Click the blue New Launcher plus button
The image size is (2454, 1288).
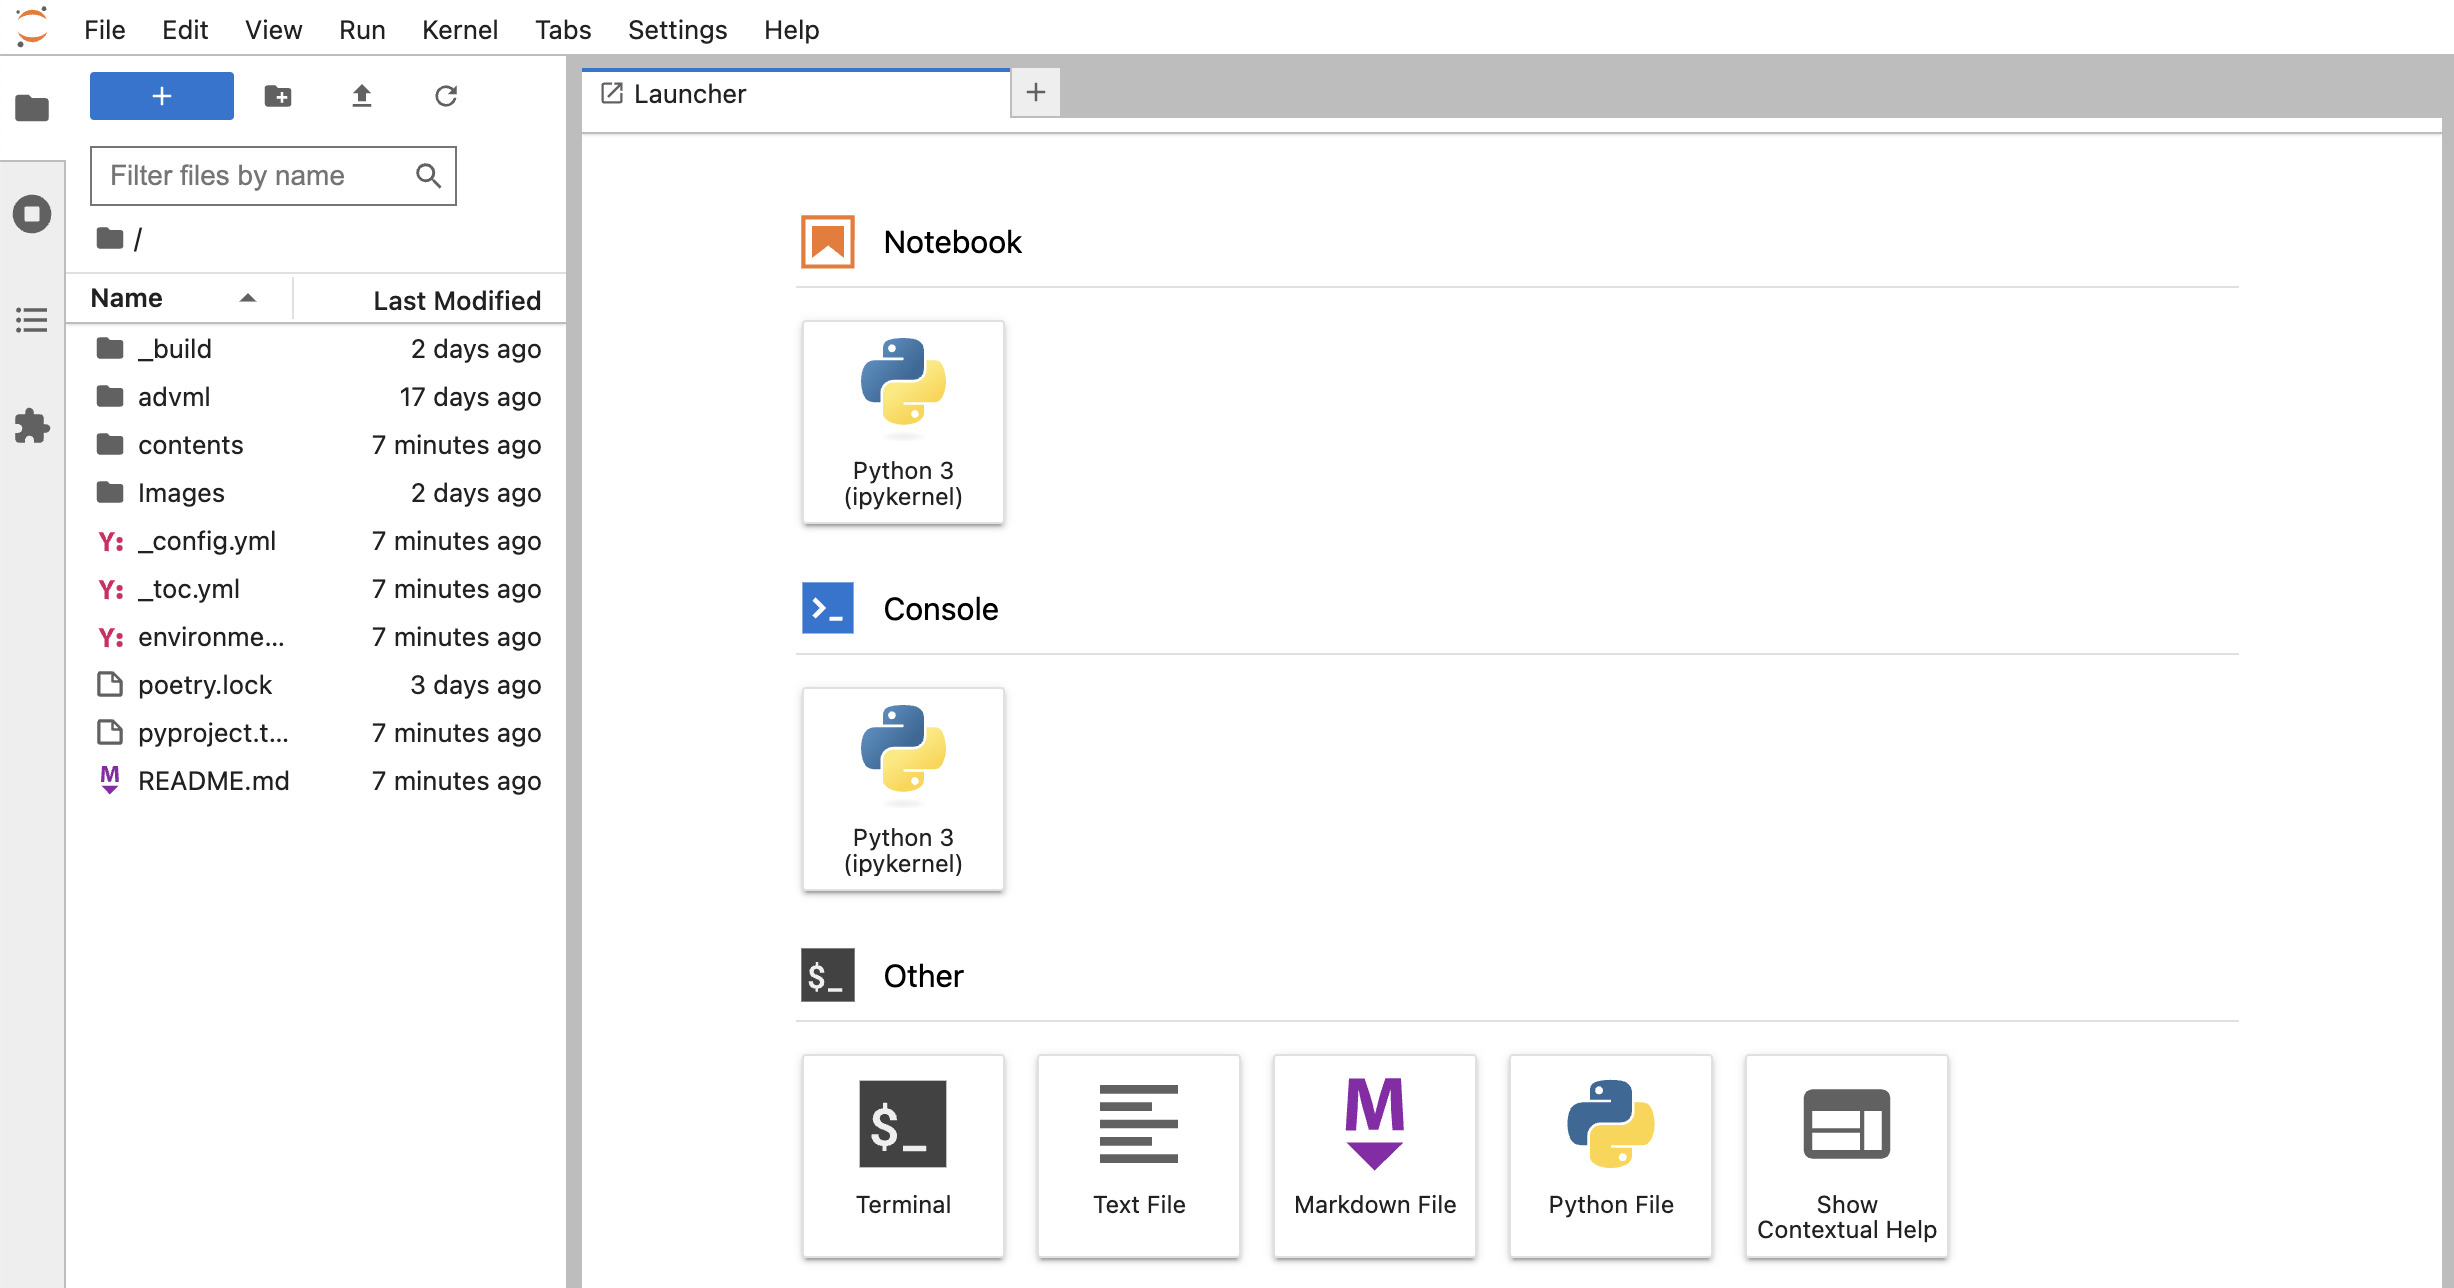pyautogui.click(x=162, y=96)
